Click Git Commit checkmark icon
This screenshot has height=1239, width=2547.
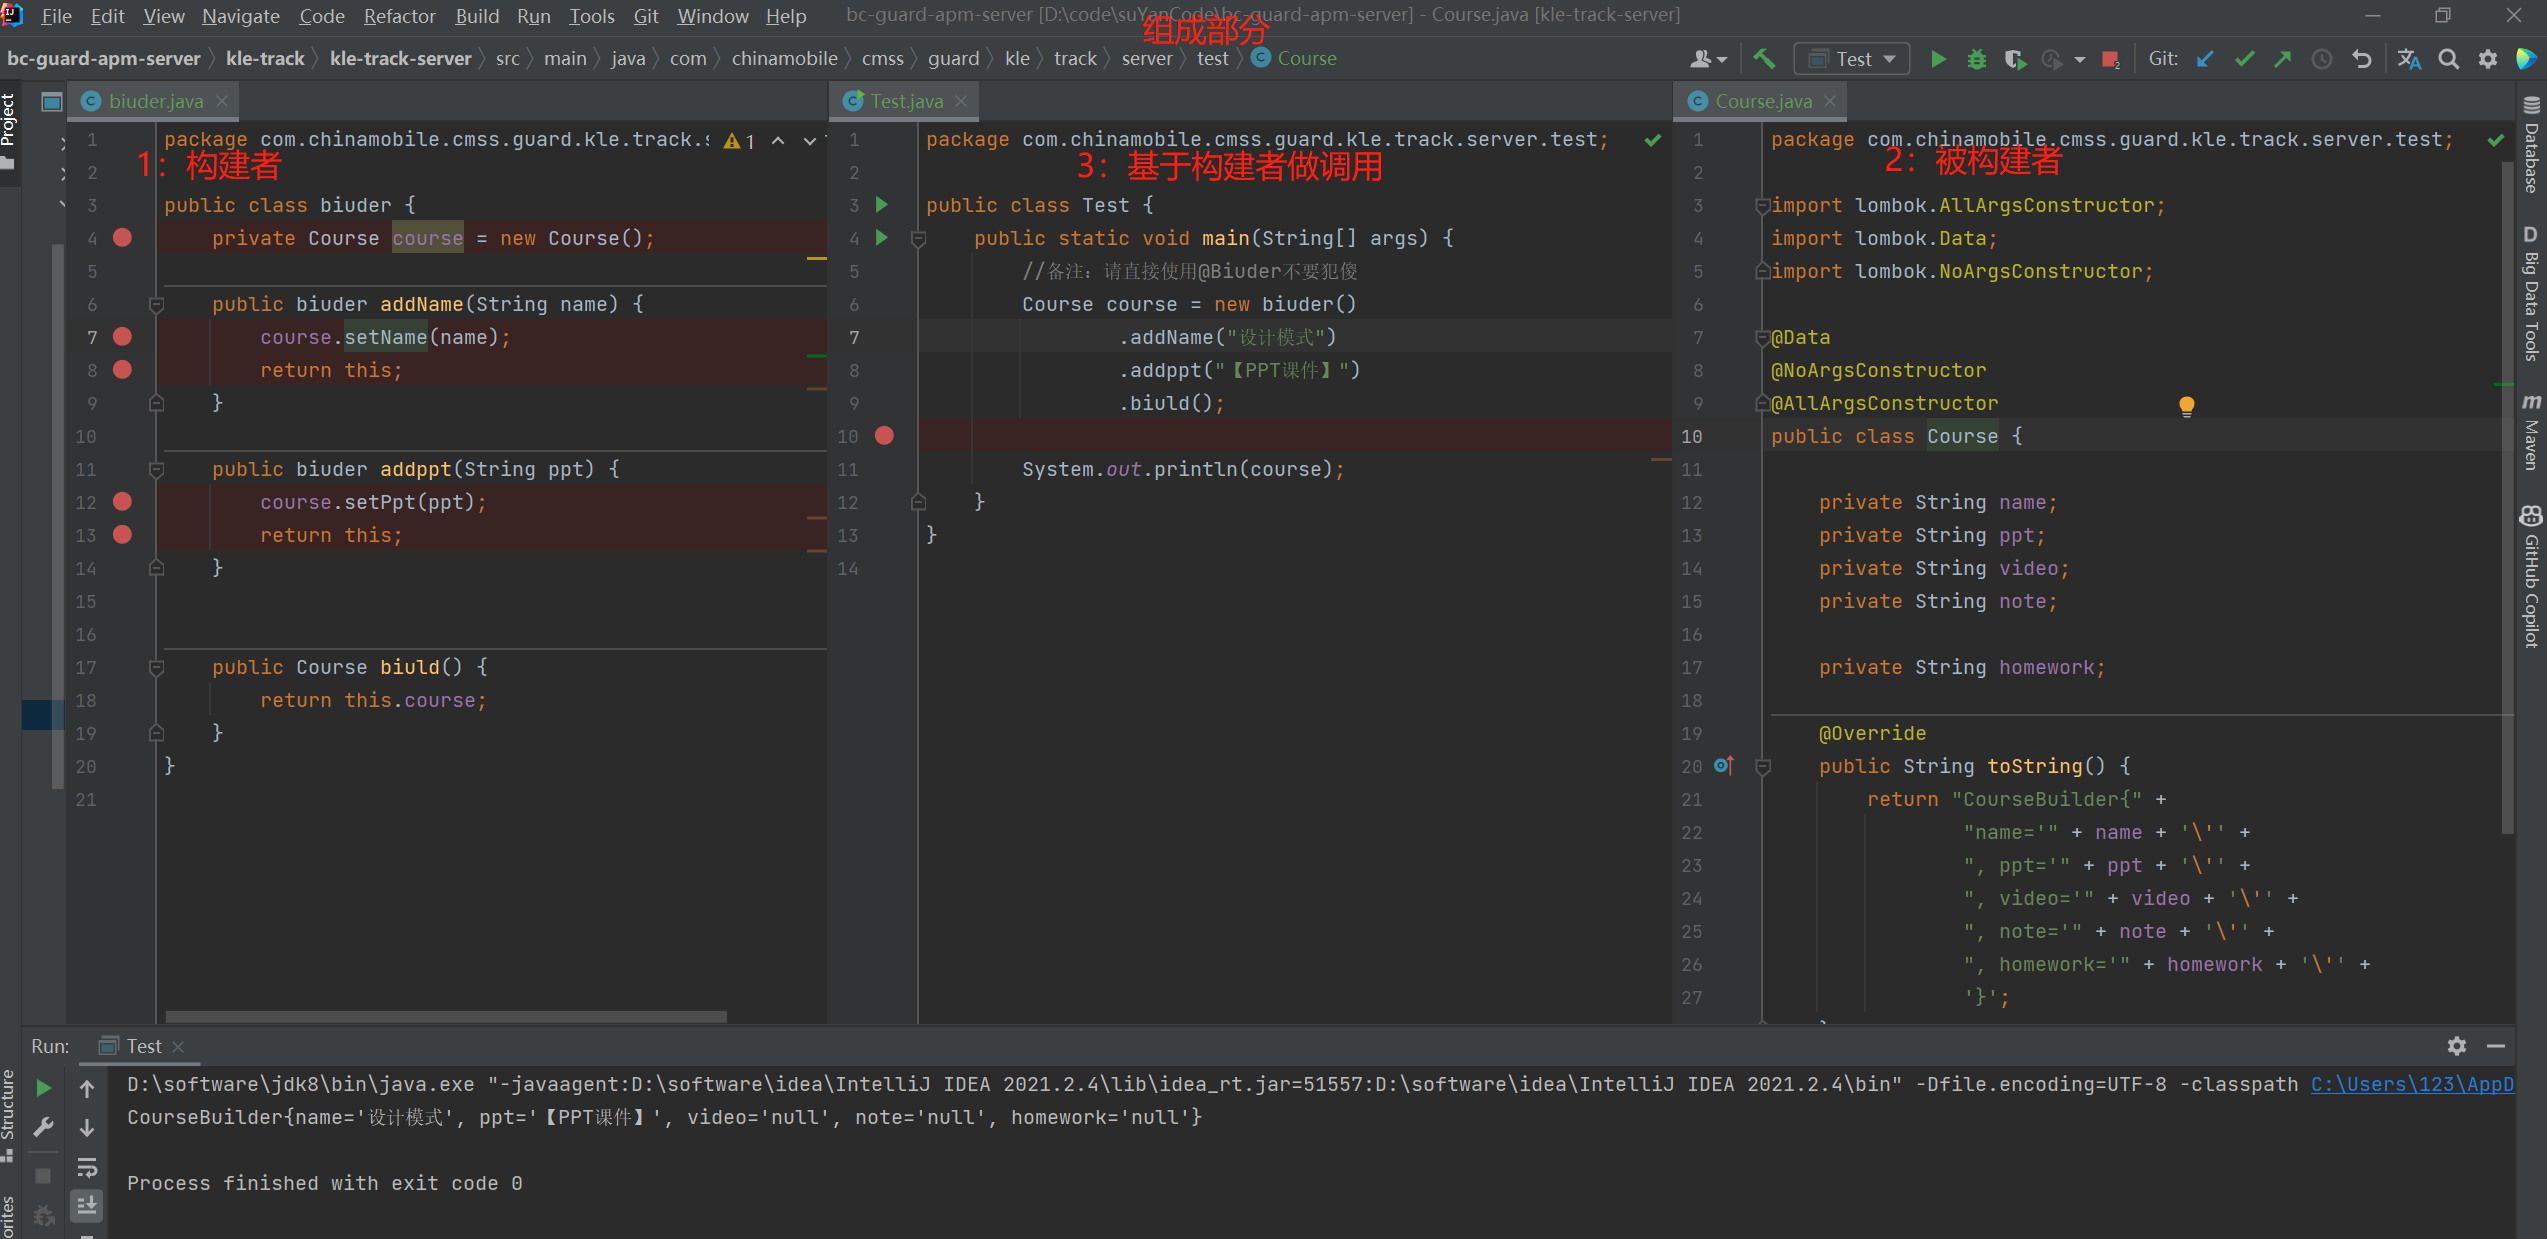pos(2244,59)
